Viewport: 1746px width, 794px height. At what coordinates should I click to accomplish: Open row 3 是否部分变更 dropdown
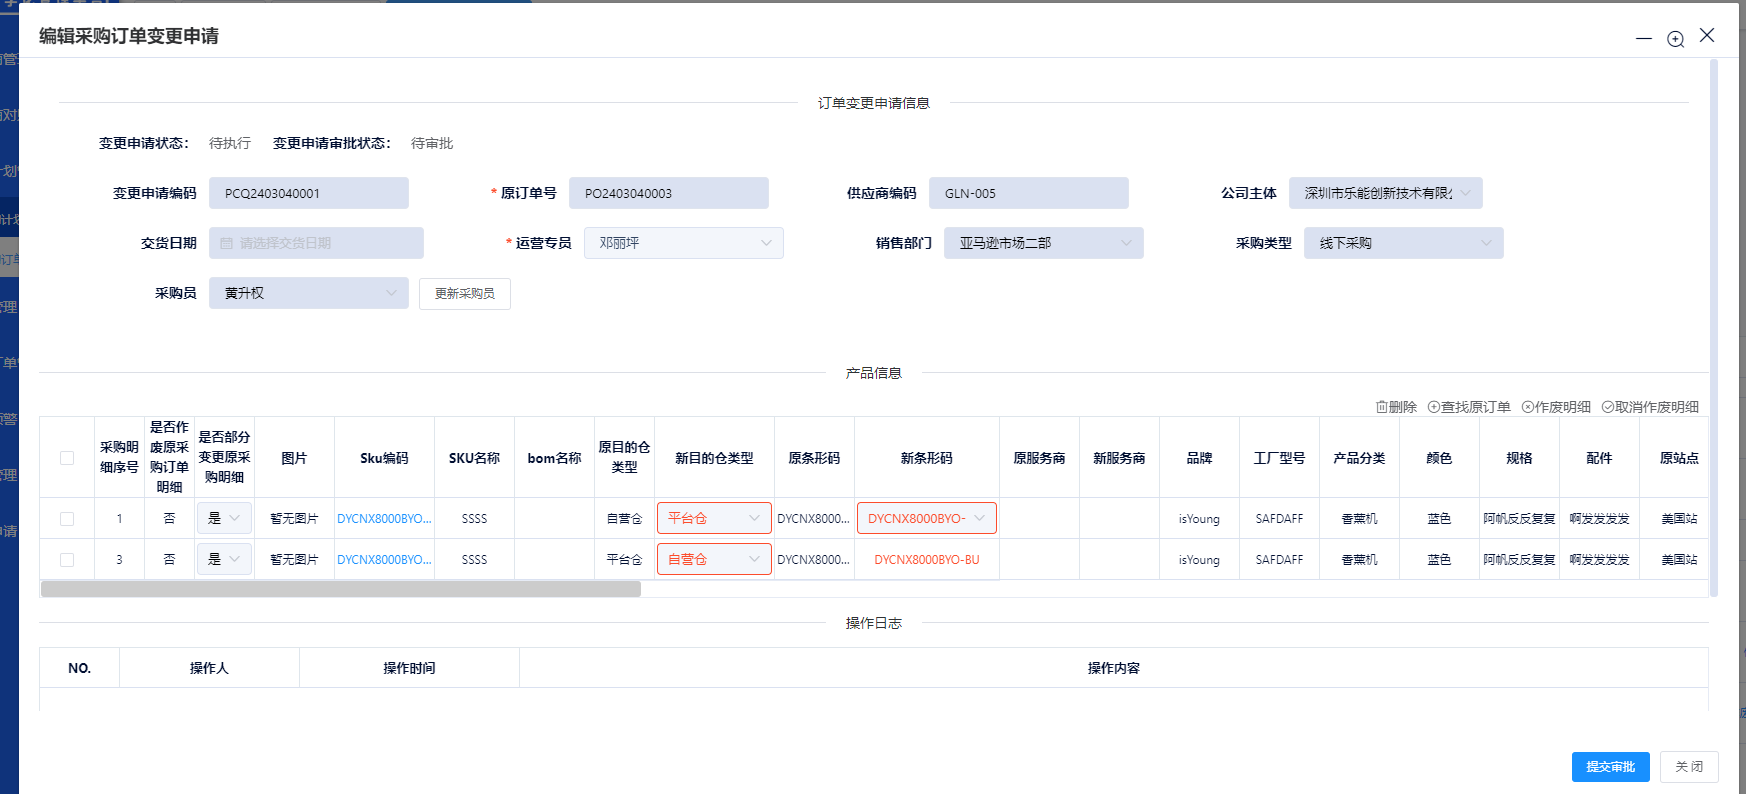point(224,559)
